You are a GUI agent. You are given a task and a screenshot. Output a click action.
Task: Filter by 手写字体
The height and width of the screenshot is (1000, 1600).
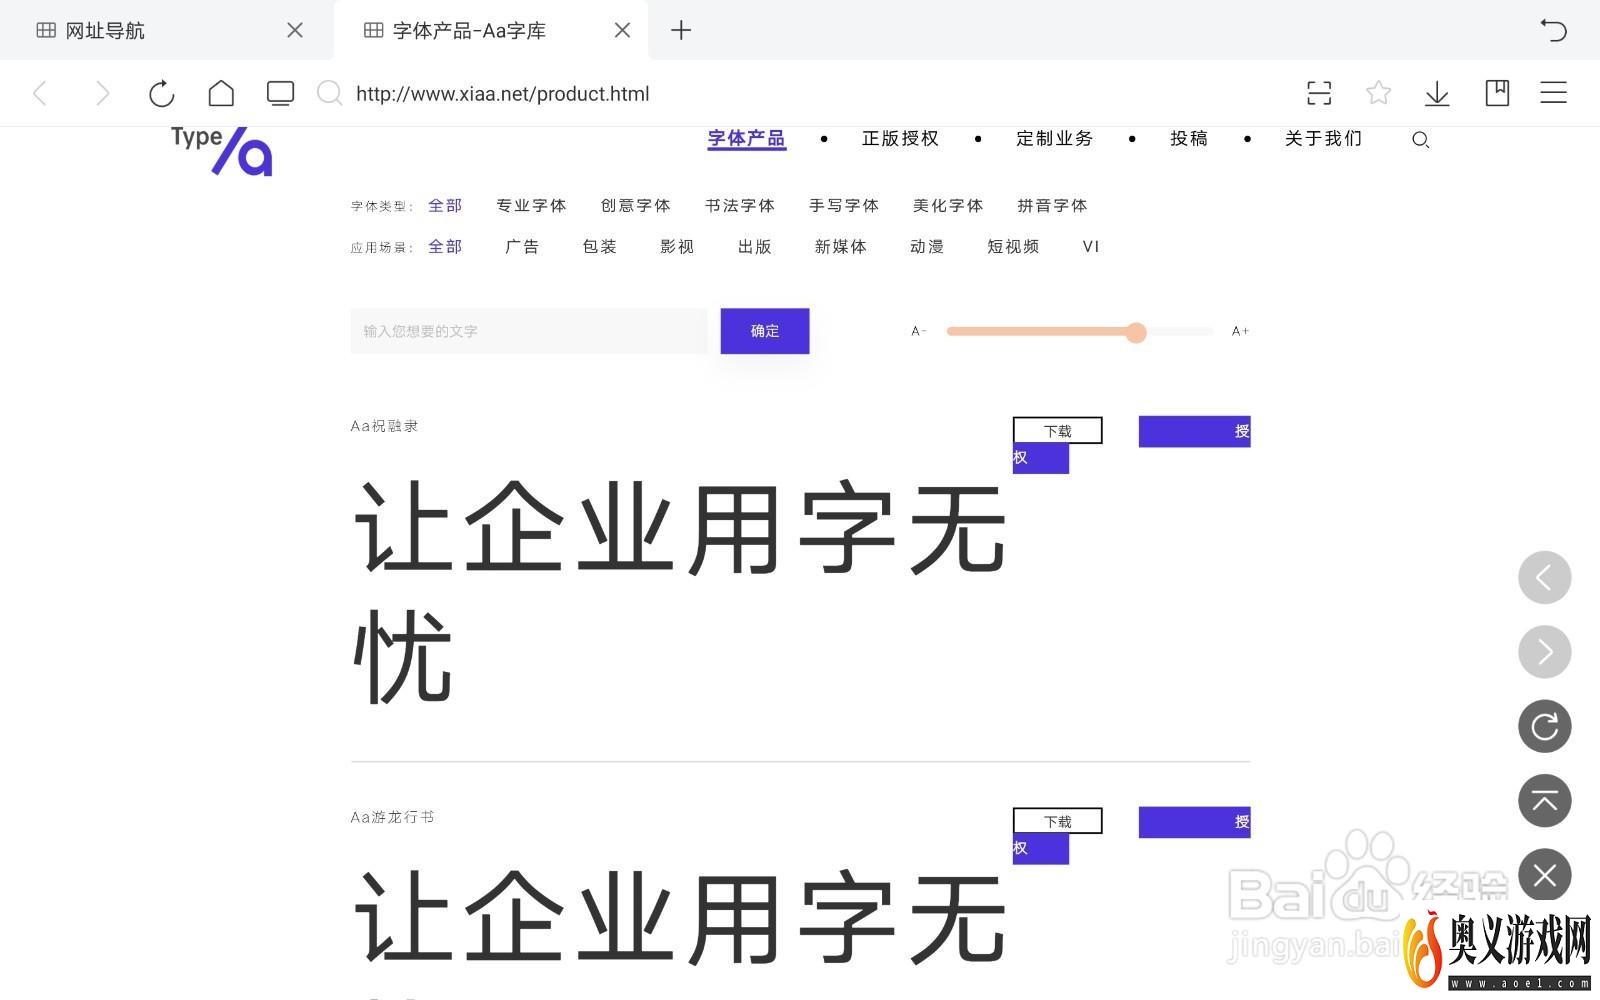point(843,205)
